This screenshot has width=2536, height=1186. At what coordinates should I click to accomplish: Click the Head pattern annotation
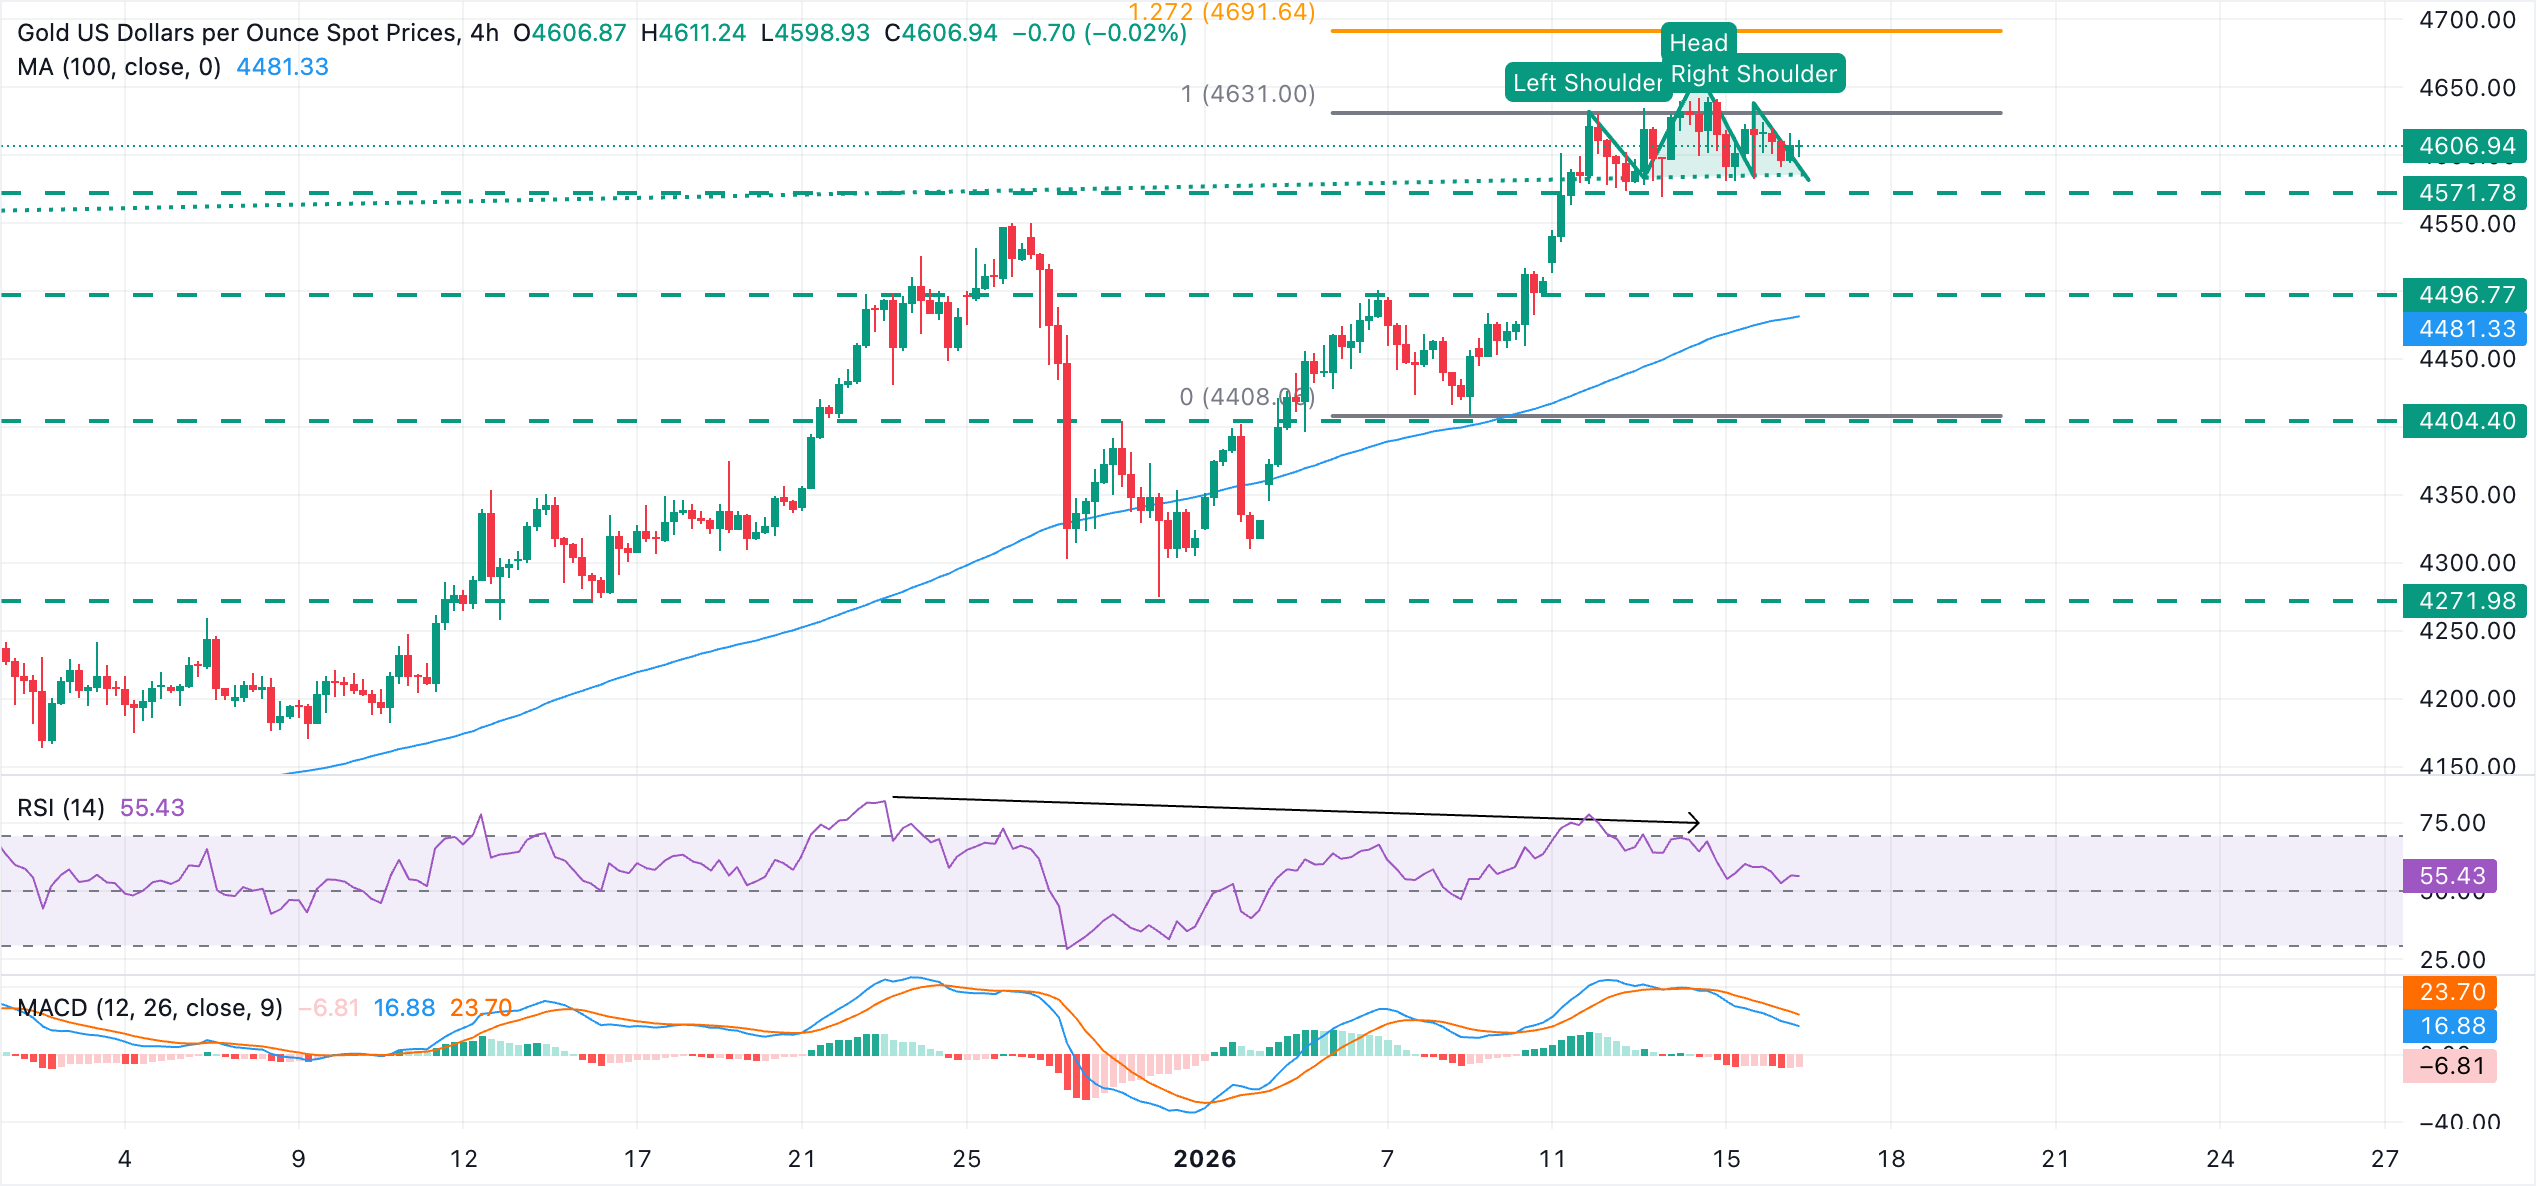1698,43
